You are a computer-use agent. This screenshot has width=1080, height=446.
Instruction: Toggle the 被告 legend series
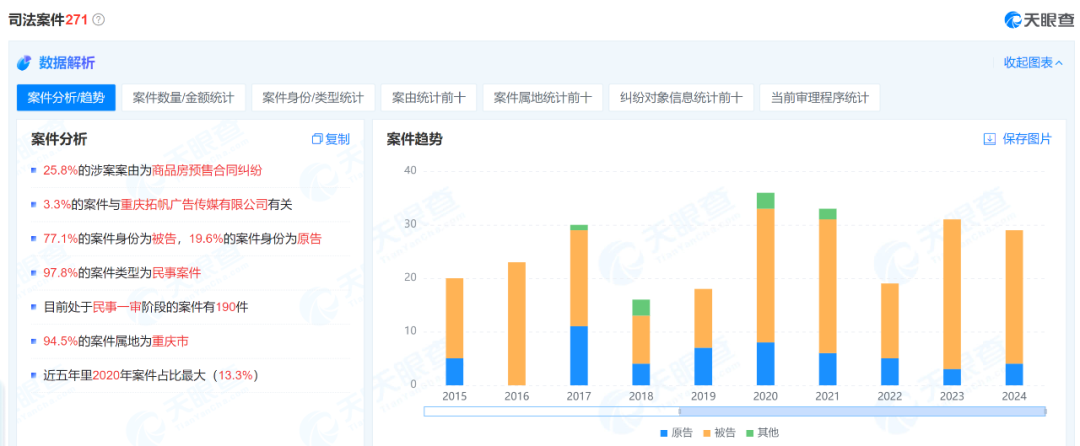(x=720, y=432)
